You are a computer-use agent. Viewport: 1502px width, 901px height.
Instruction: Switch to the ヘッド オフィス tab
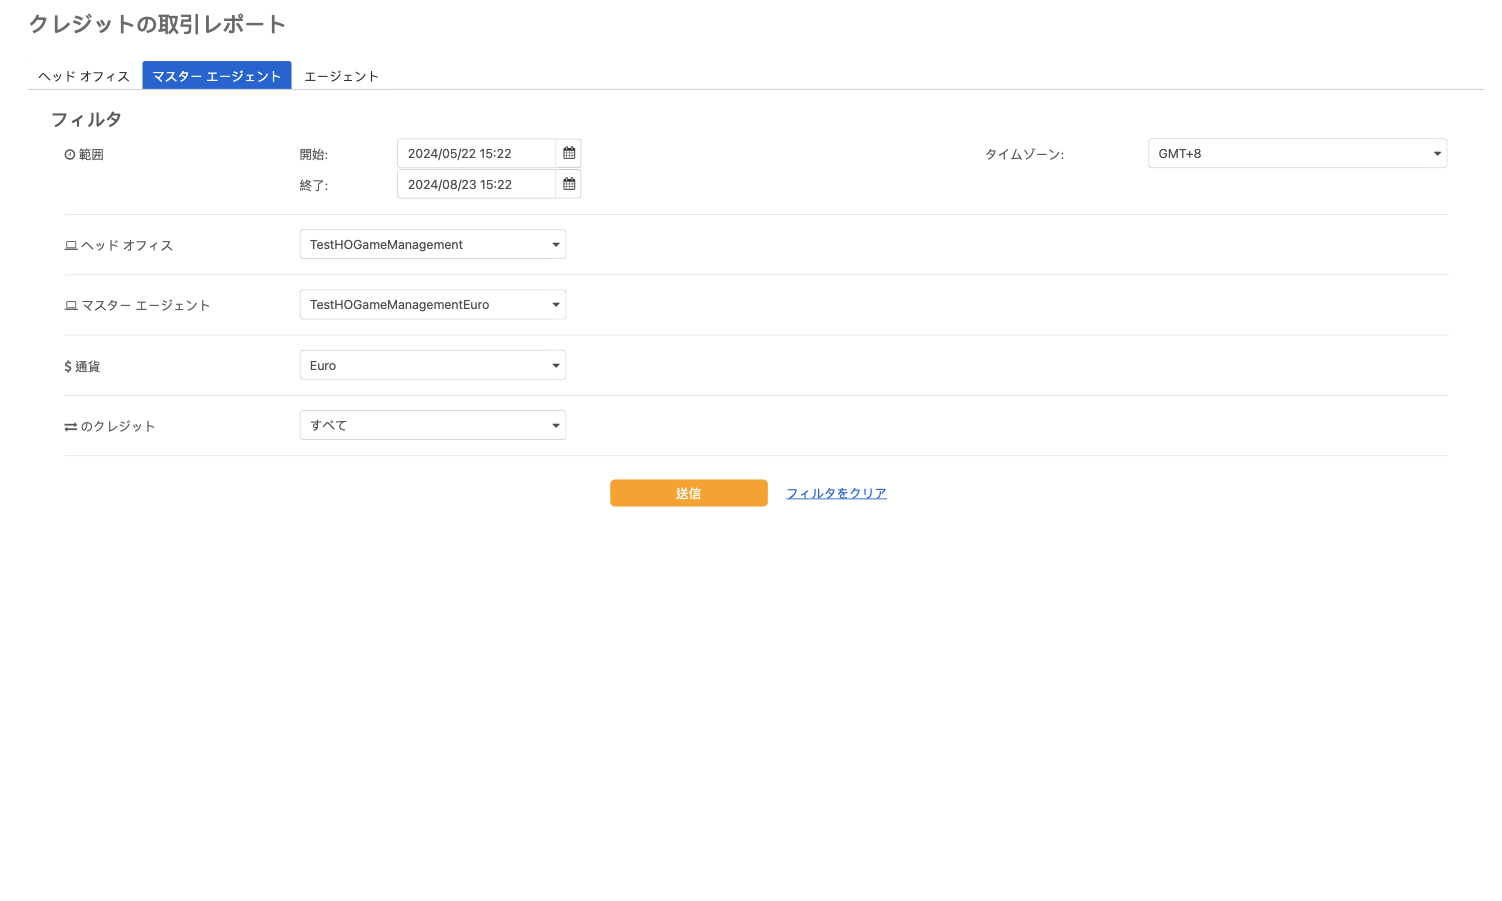click(84, 76)
